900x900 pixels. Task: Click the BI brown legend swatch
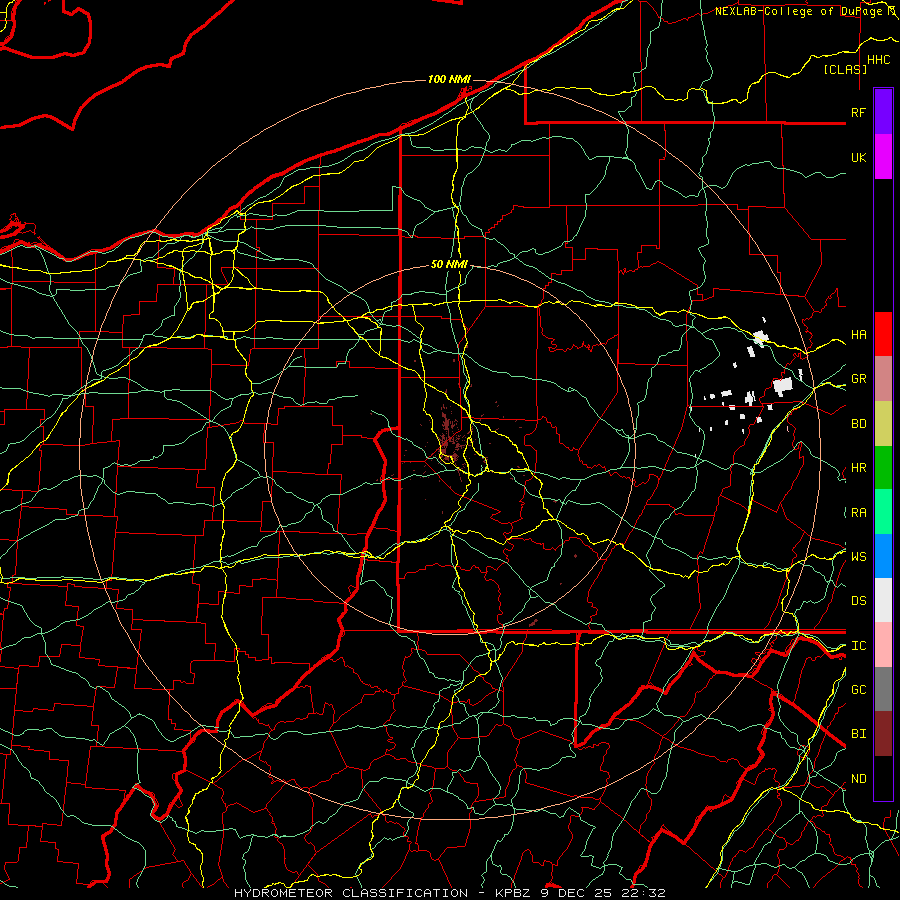coord(883,734)
